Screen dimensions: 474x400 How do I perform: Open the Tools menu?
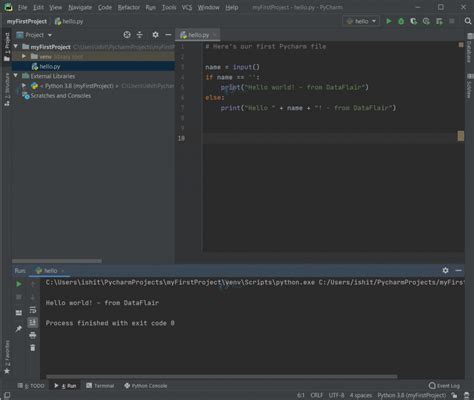[x=169, y=7]
